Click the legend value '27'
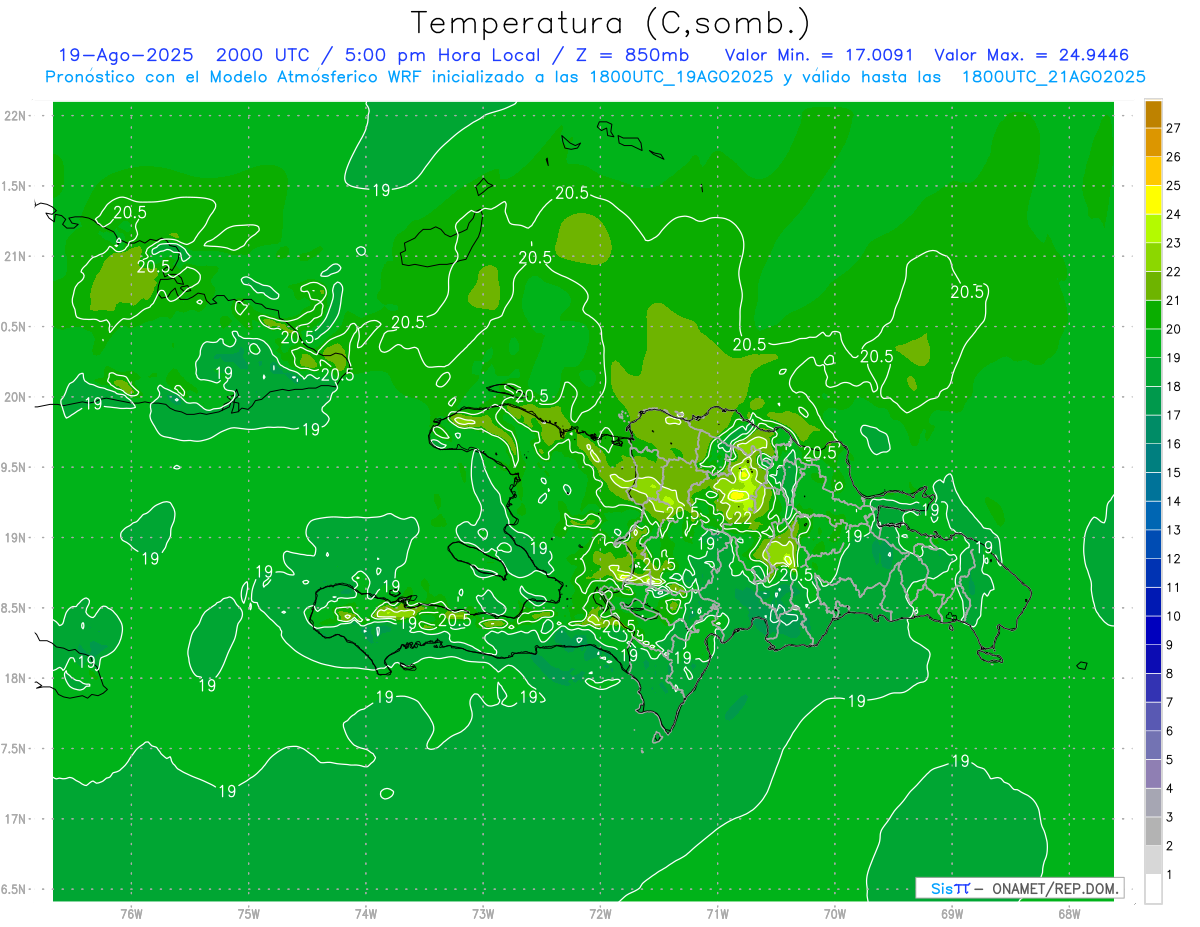Image resolution: width=1200 pixels, height=927 pixels. pos(1174,128)
